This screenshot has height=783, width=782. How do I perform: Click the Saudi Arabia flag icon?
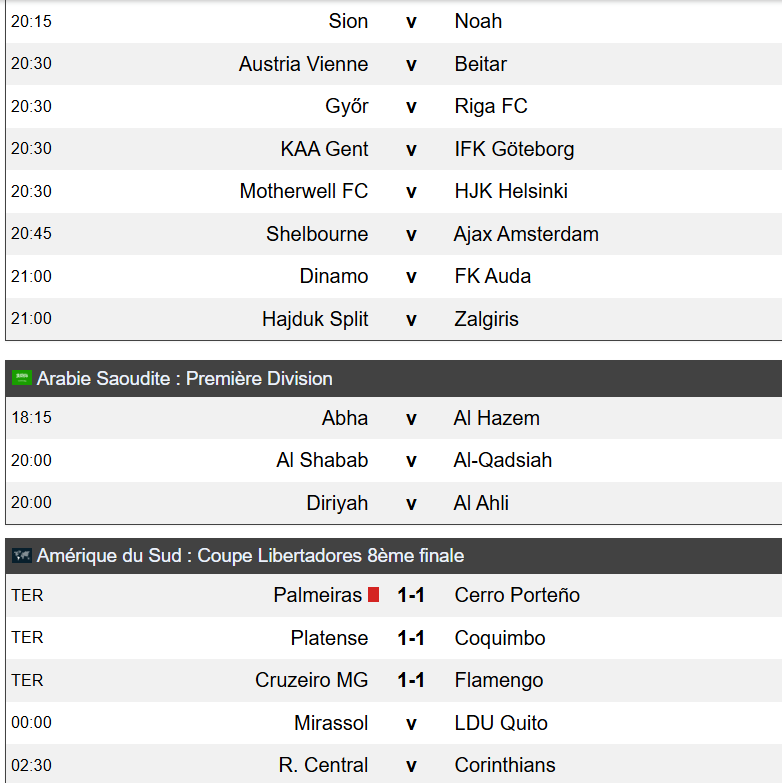(x=22, y=378)
